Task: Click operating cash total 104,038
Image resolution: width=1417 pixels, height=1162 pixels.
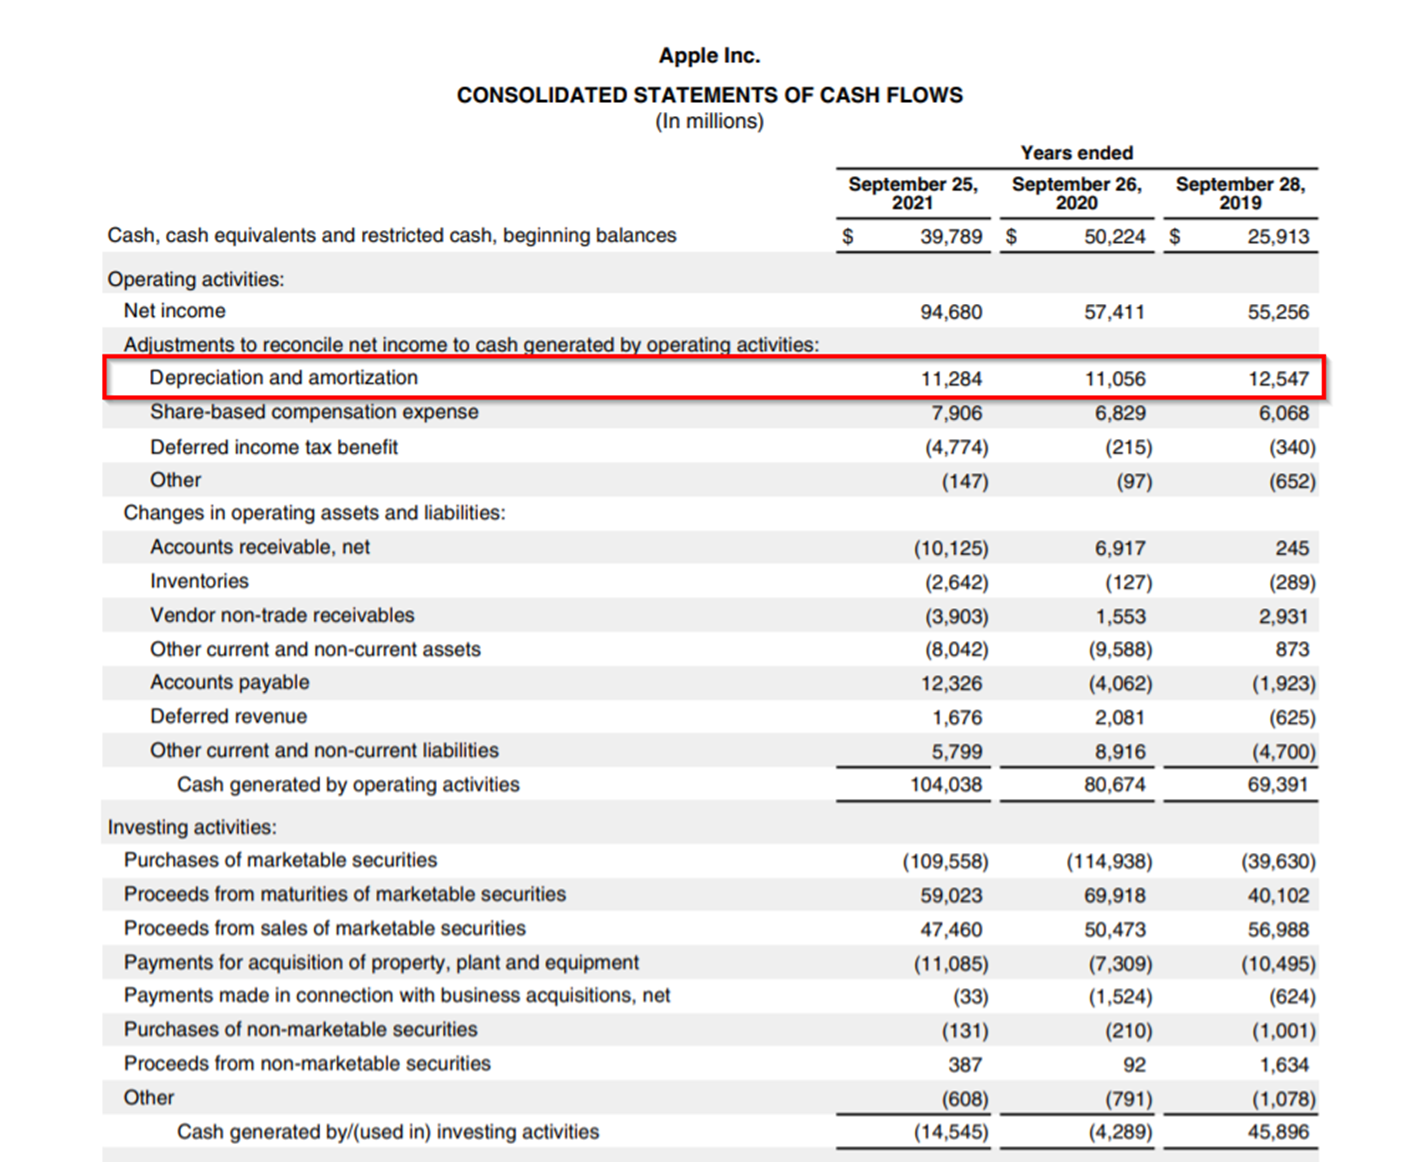Action: [x=946, y=785]
